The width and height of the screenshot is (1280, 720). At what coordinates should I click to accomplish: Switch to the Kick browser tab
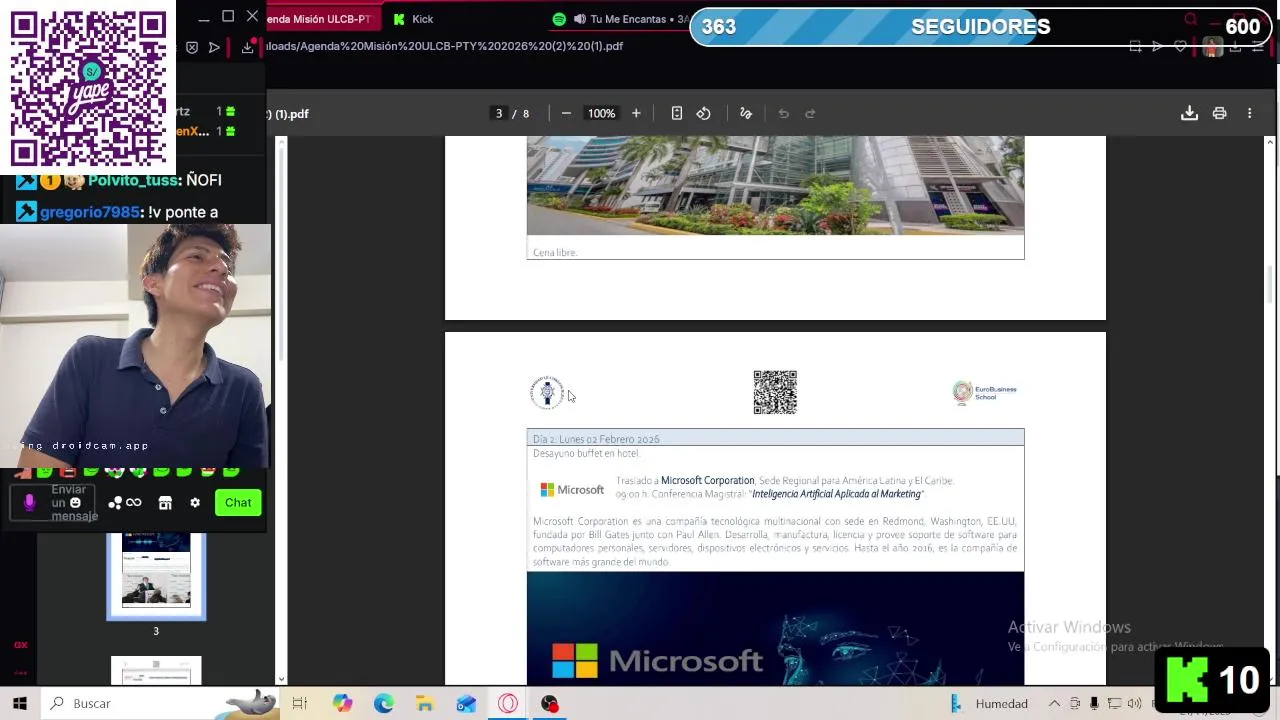coord(414,19)
